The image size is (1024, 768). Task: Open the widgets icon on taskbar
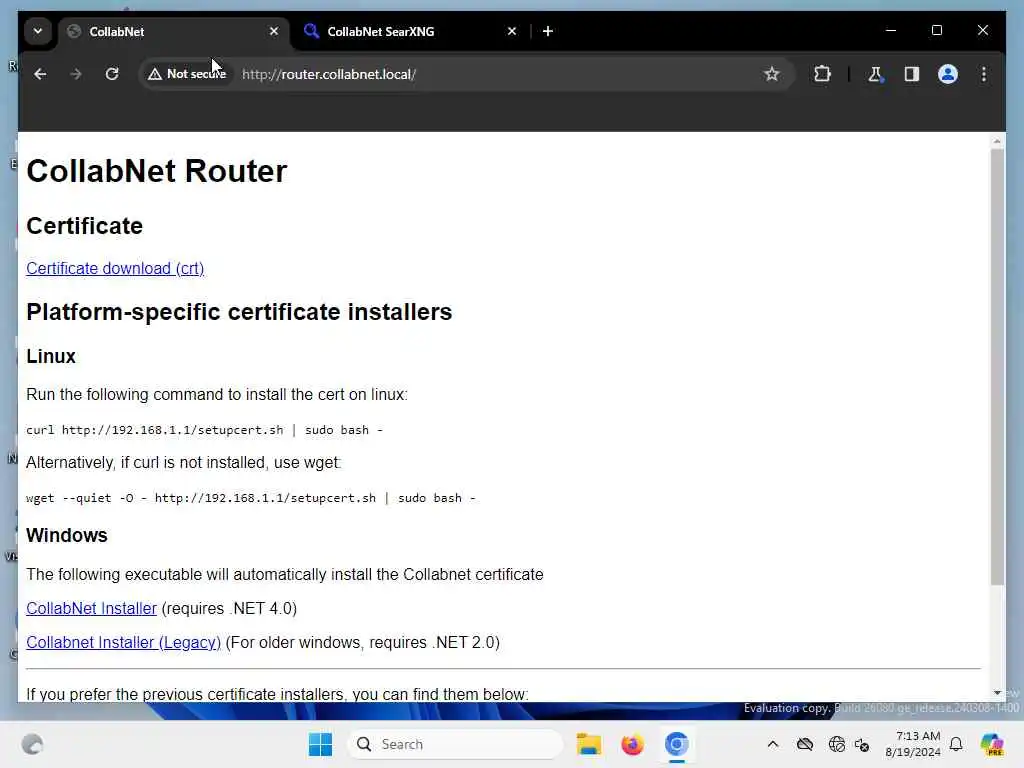(x=32, y=744)
